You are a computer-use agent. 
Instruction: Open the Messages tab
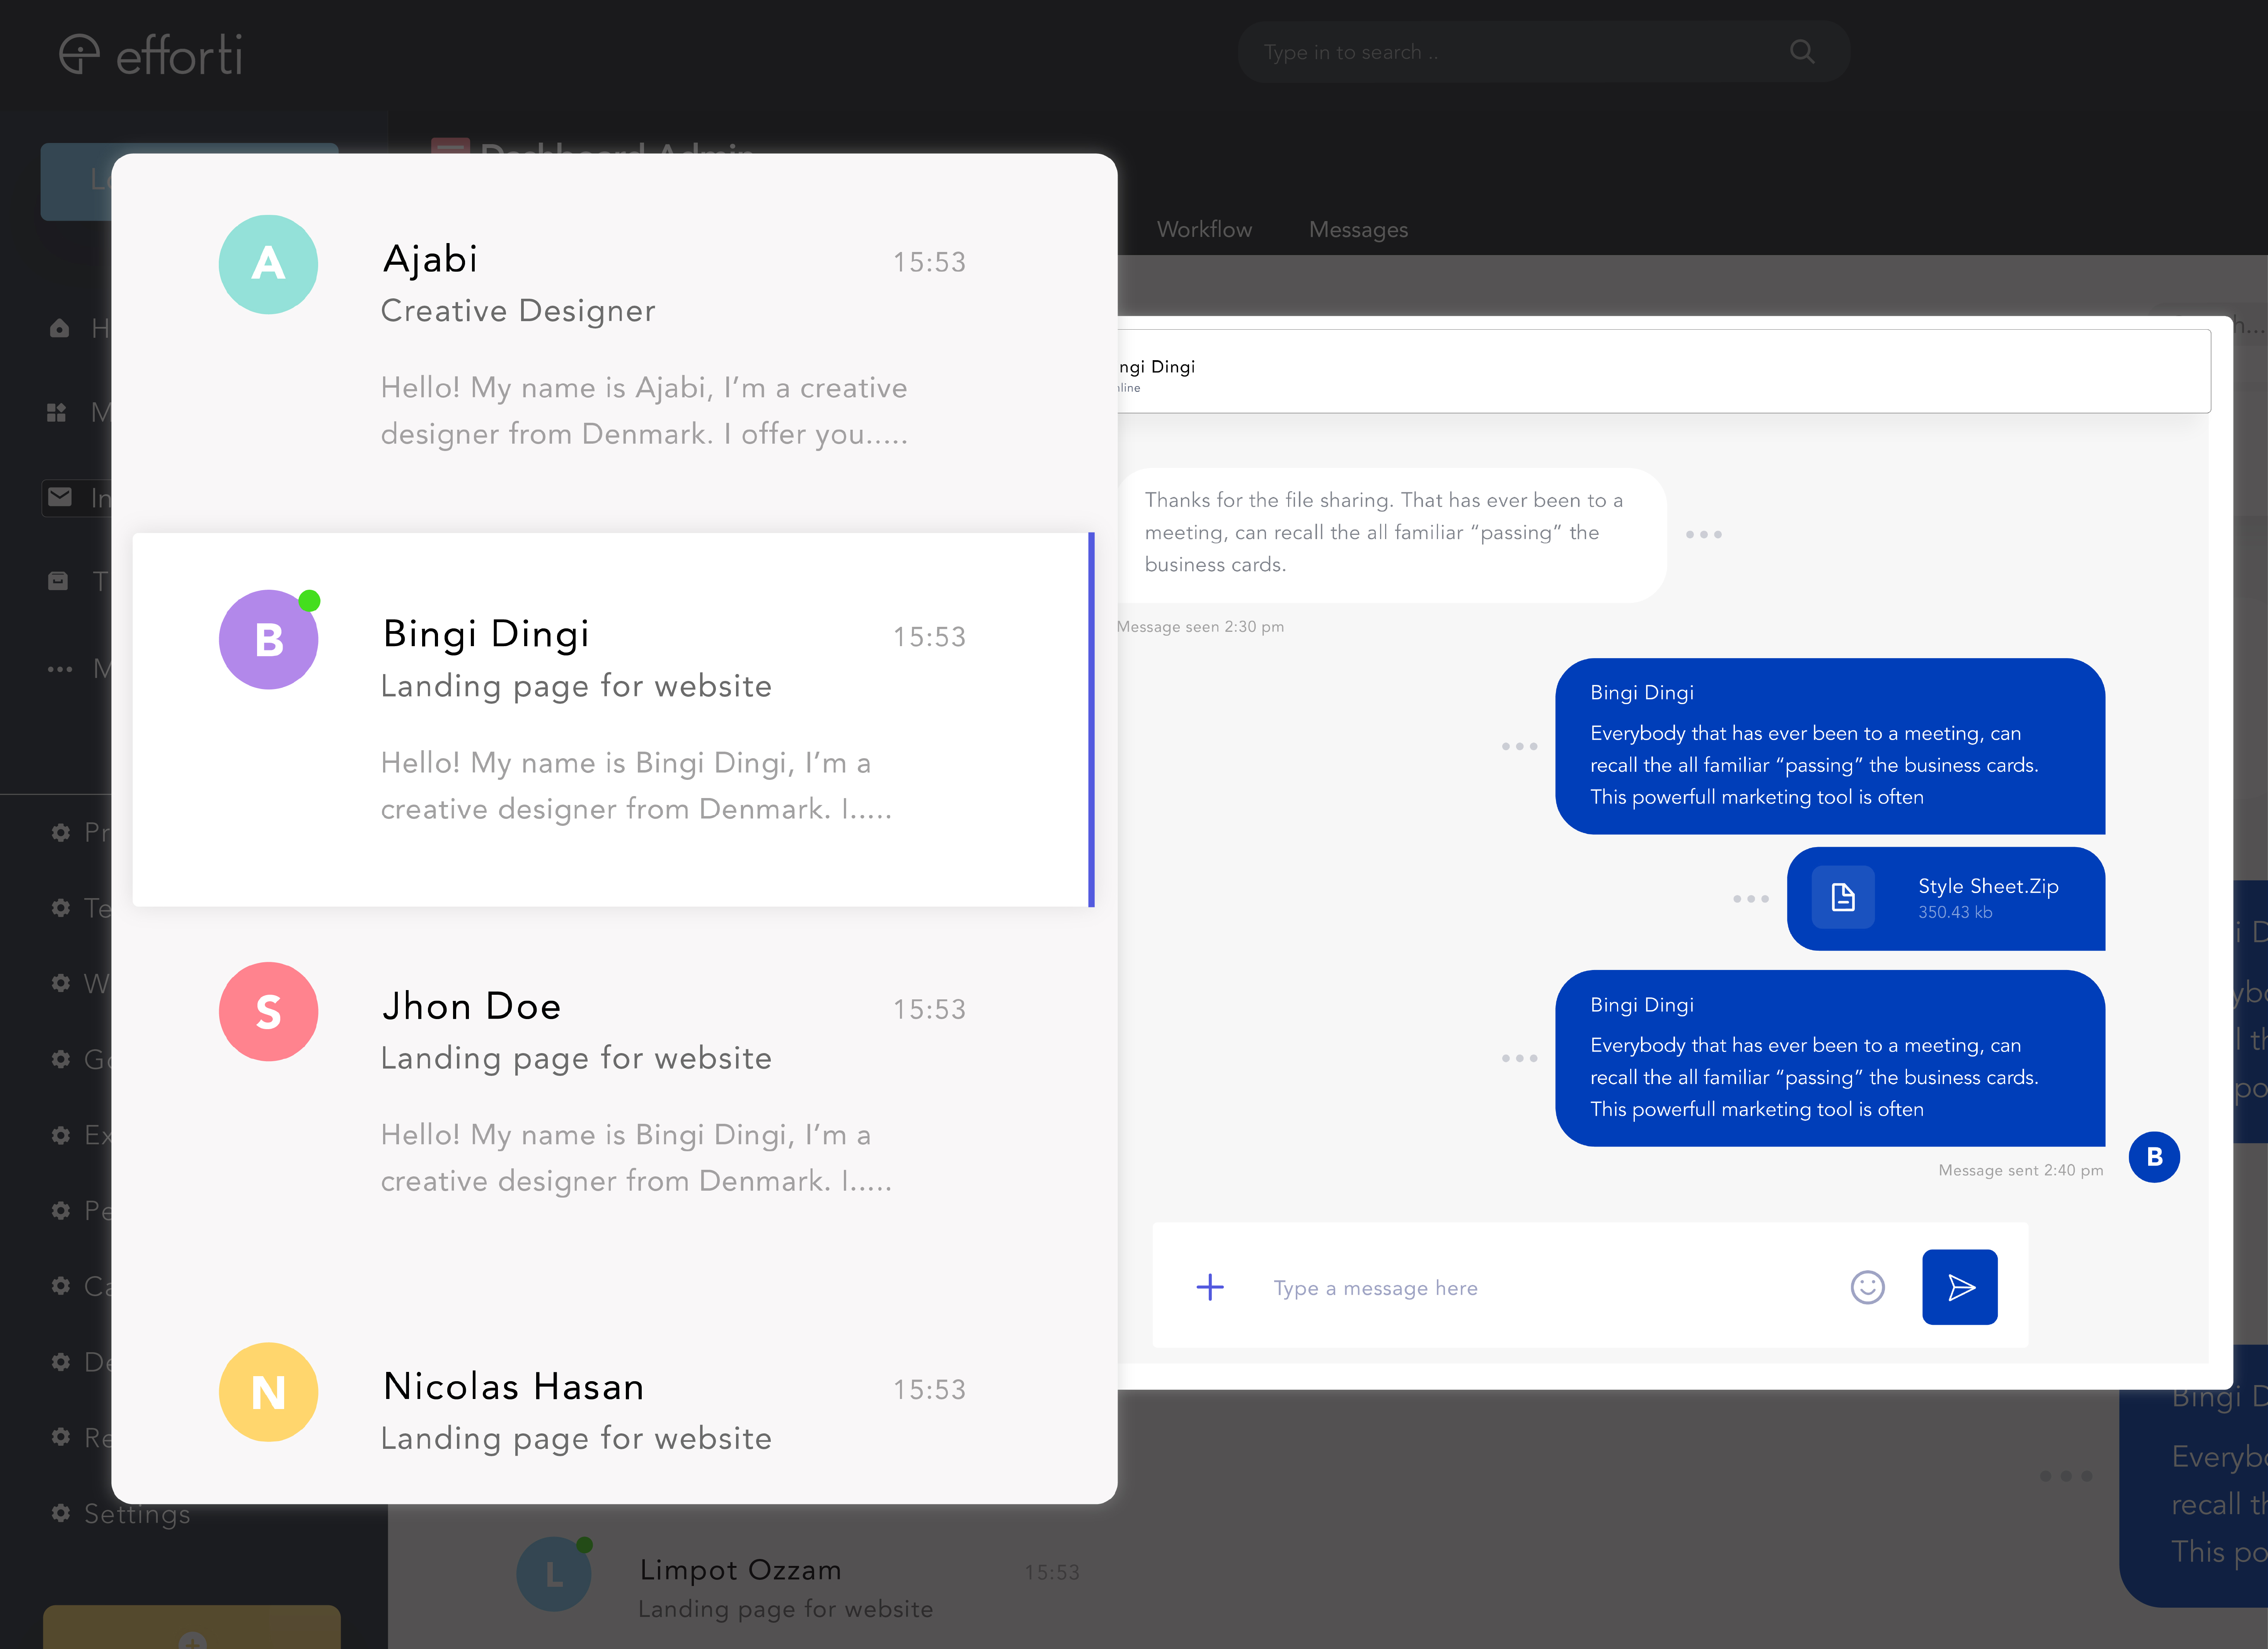coord(1358,230)
